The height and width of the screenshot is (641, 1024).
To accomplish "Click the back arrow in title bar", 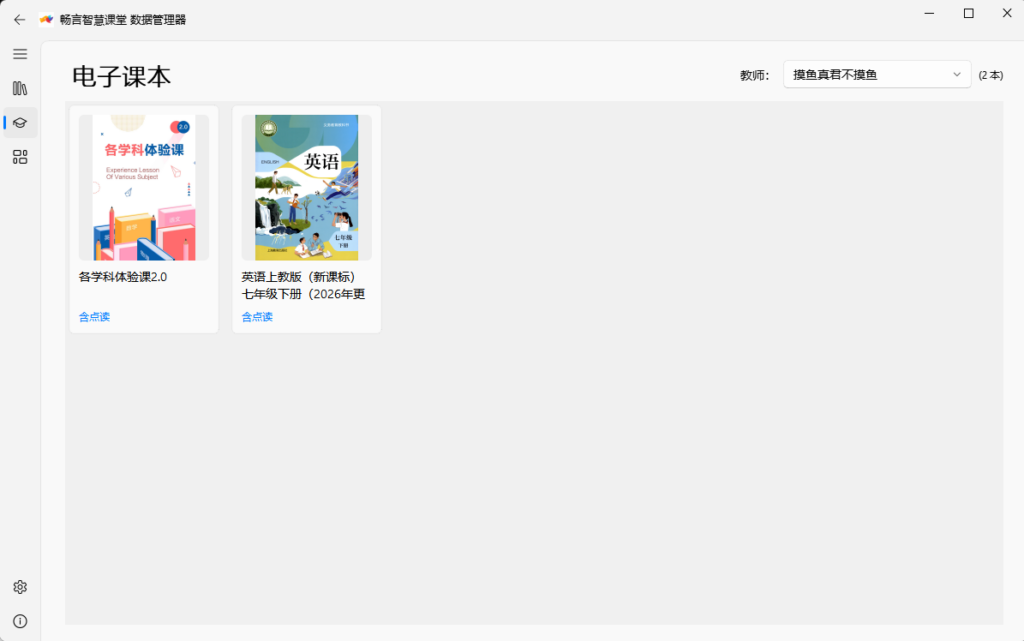I will 20,20.
